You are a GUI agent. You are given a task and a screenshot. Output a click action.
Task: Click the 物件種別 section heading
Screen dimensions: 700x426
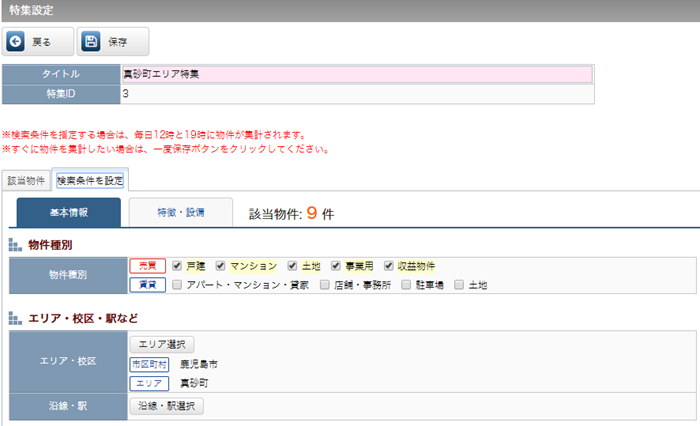click(x=50, y=245)
